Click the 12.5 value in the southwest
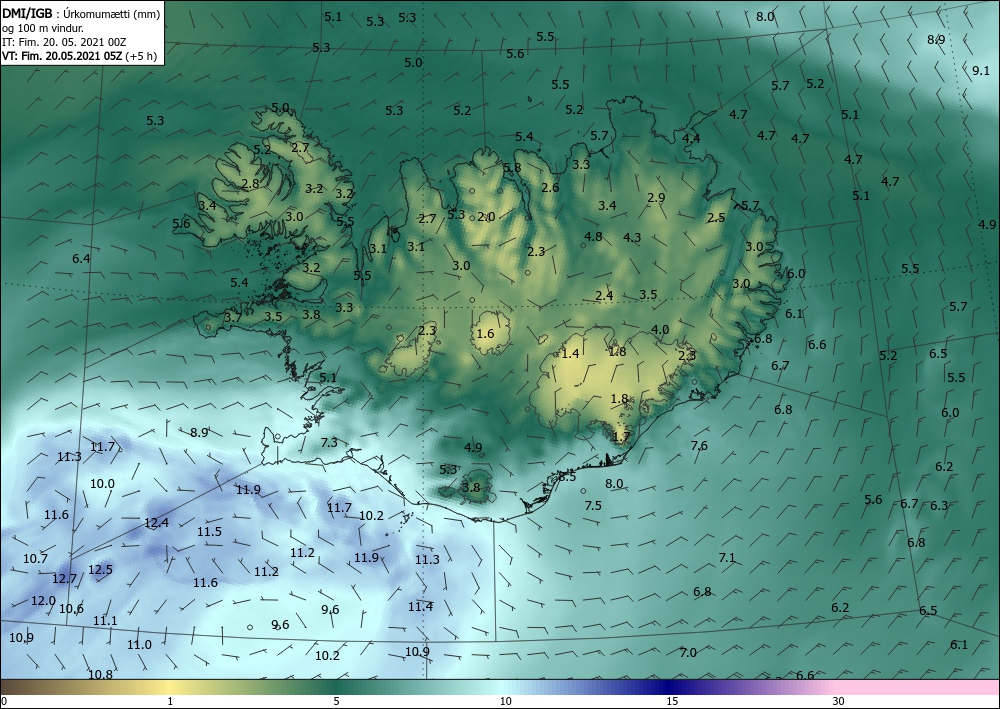 [100, 569]
